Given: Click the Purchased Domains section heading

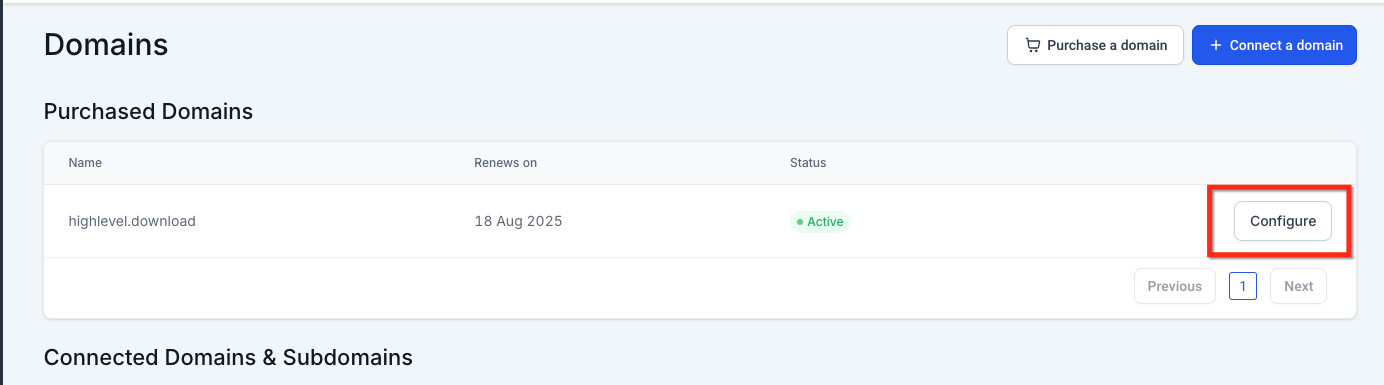Looking at the screenshot, I should pos(148,111).
